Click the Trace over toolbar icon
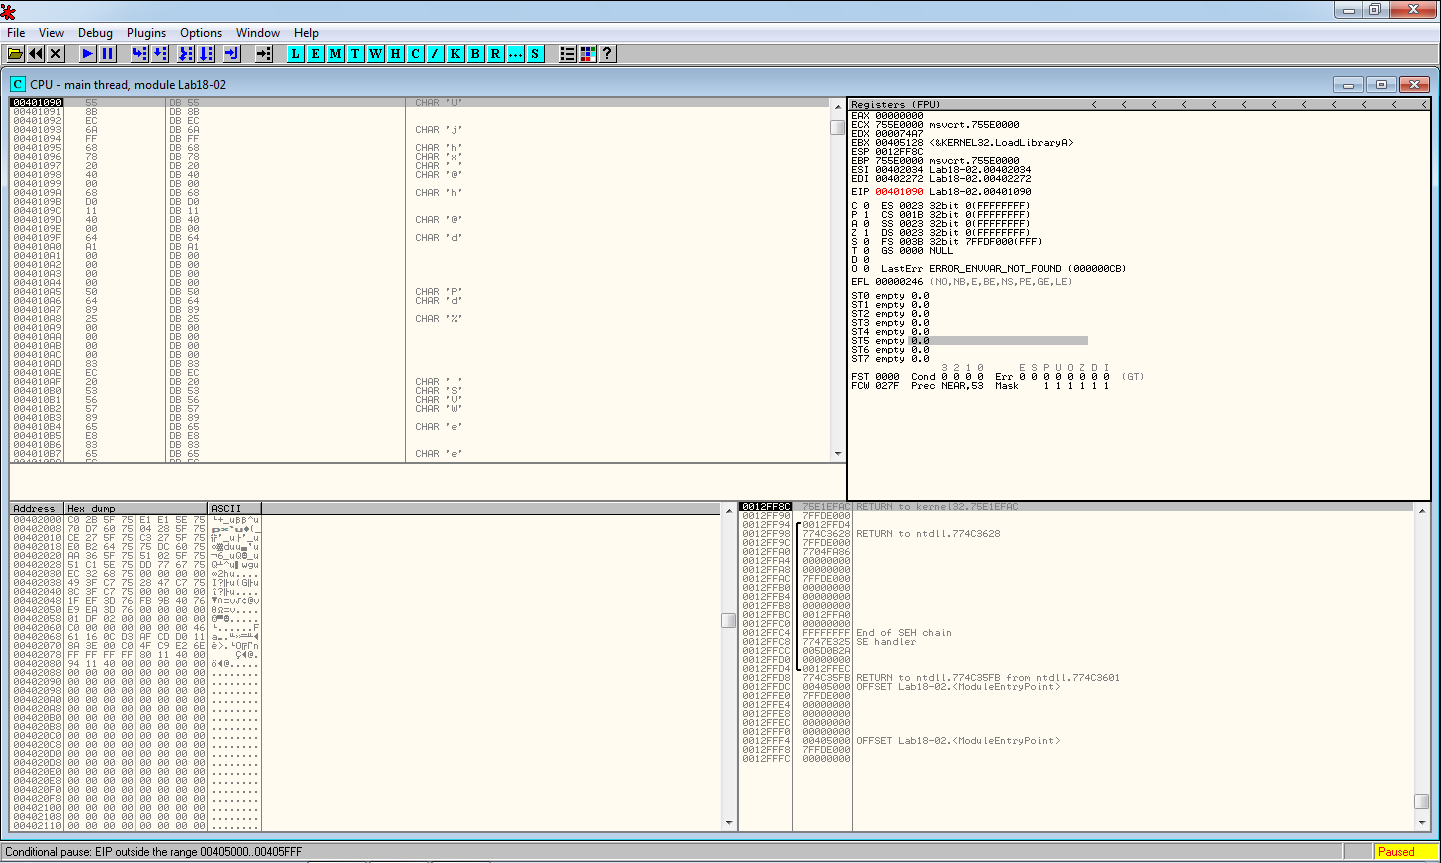This screenshot has height=863, width=1441. point(206,54)
